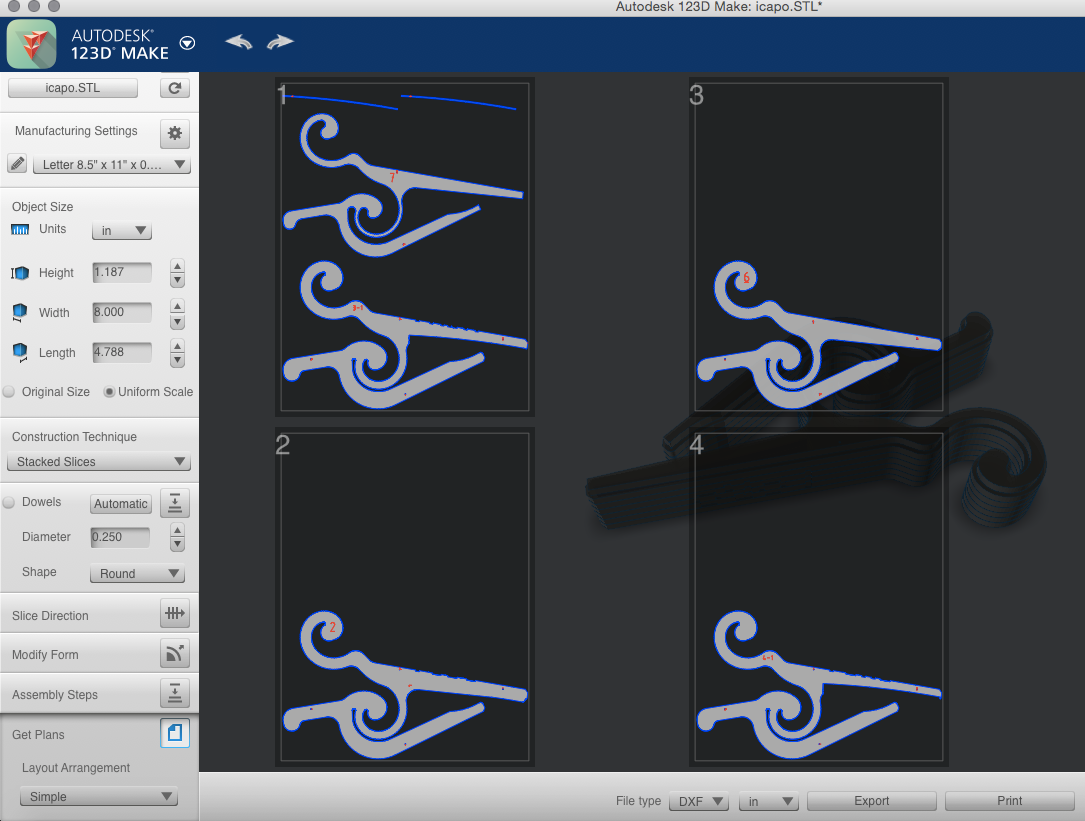Select the Uniform Scale radio button
The height and width of the screenshot is (821, 1085).
pyautogui.click(x=109, y=391)
